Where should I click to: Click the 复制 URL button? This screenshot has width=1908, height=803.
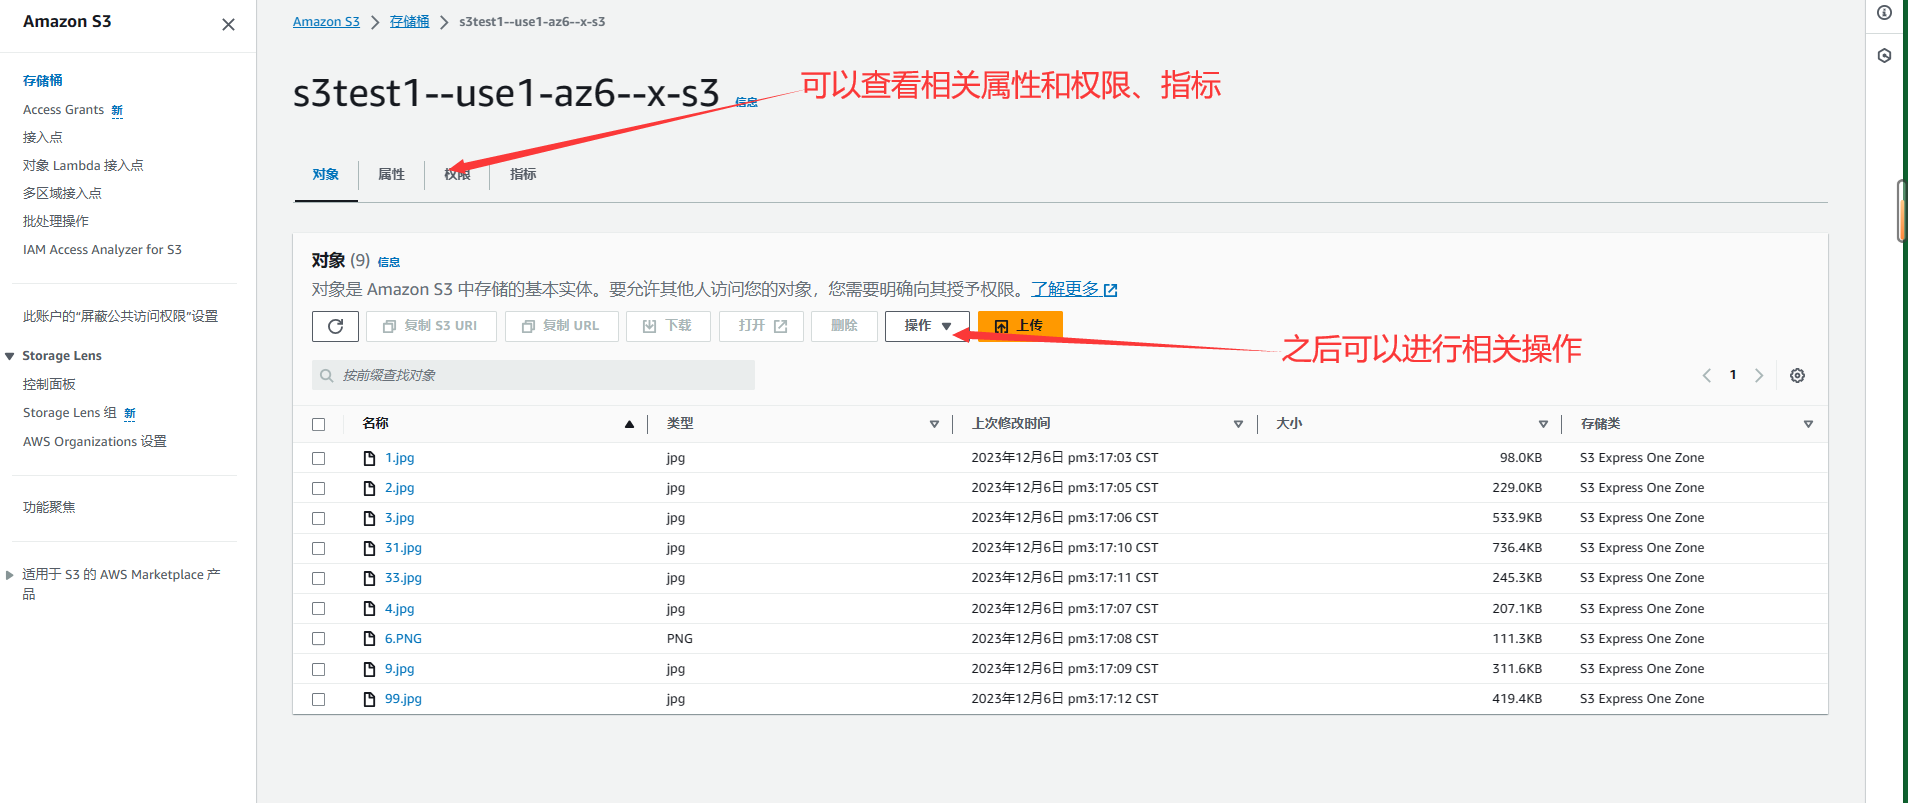pyautogui.click(x=562, y=326)
